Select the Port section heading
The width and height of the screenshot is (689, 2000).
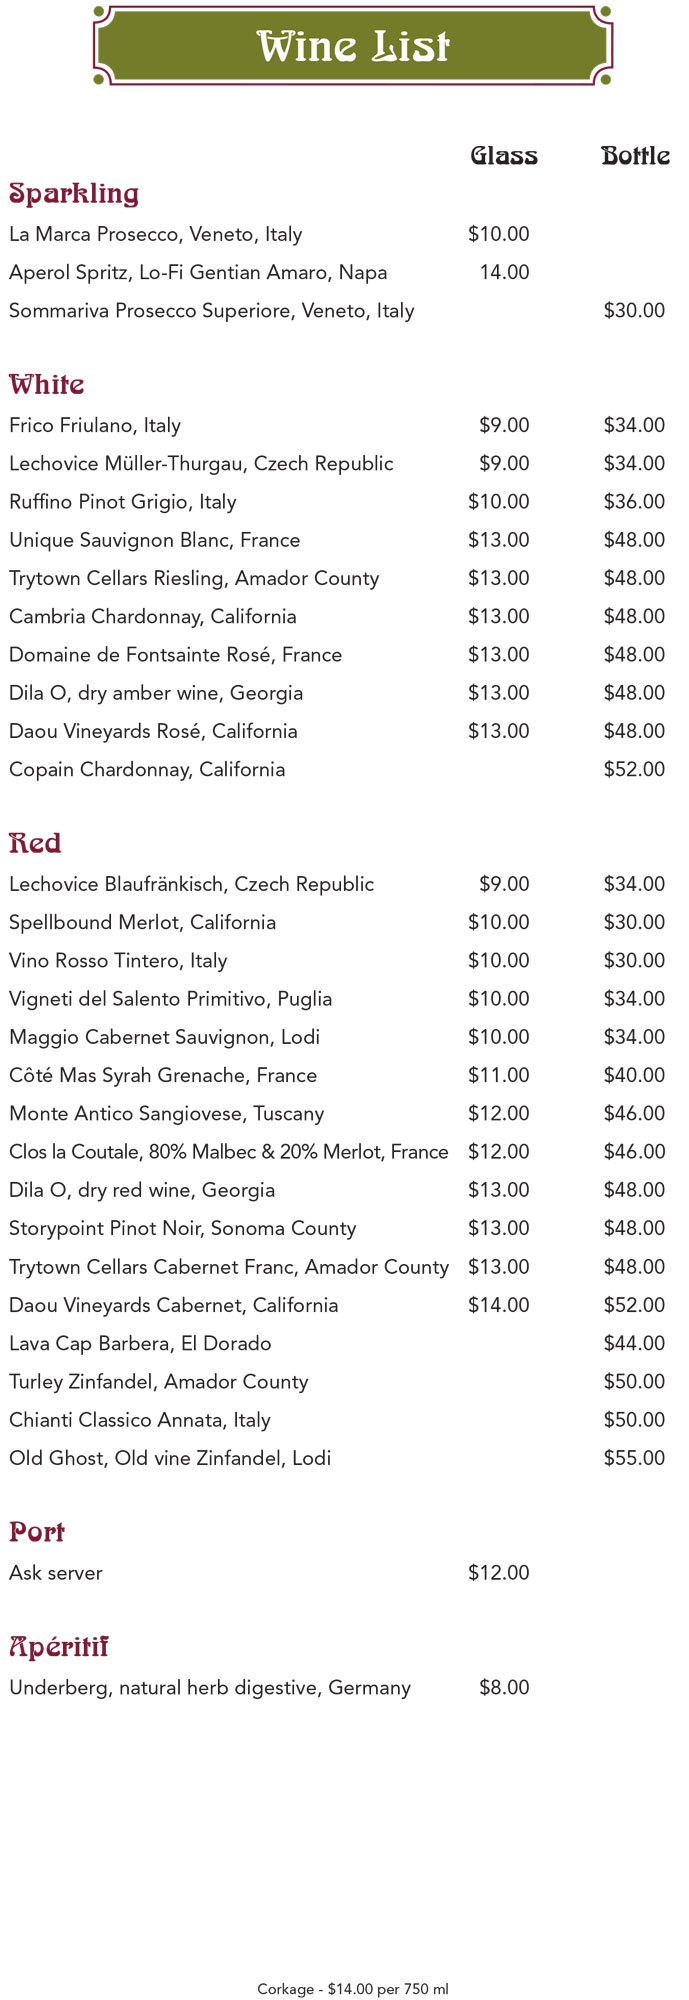pyautogui.click(x=37, y=1532)
